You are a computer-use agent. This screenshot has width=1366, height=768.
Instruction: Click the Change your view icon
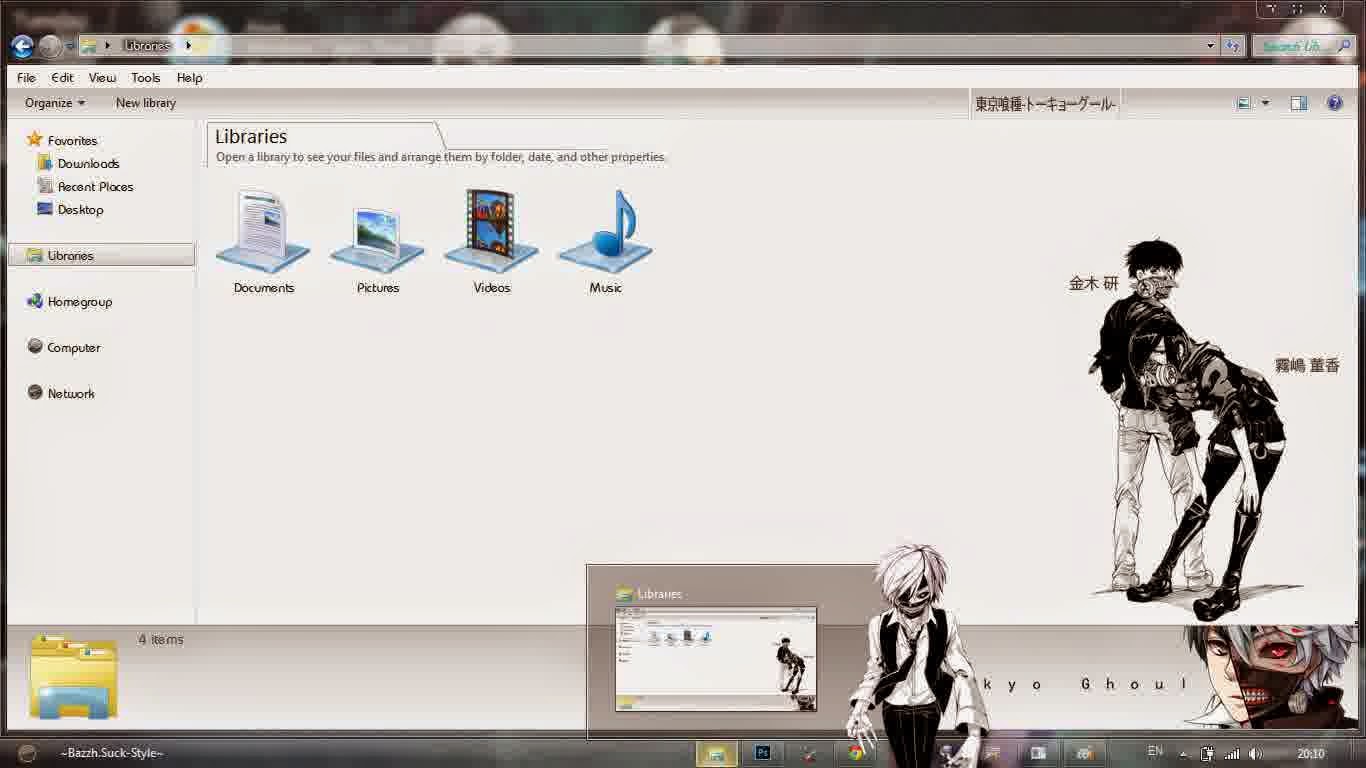coord(1244,103)
